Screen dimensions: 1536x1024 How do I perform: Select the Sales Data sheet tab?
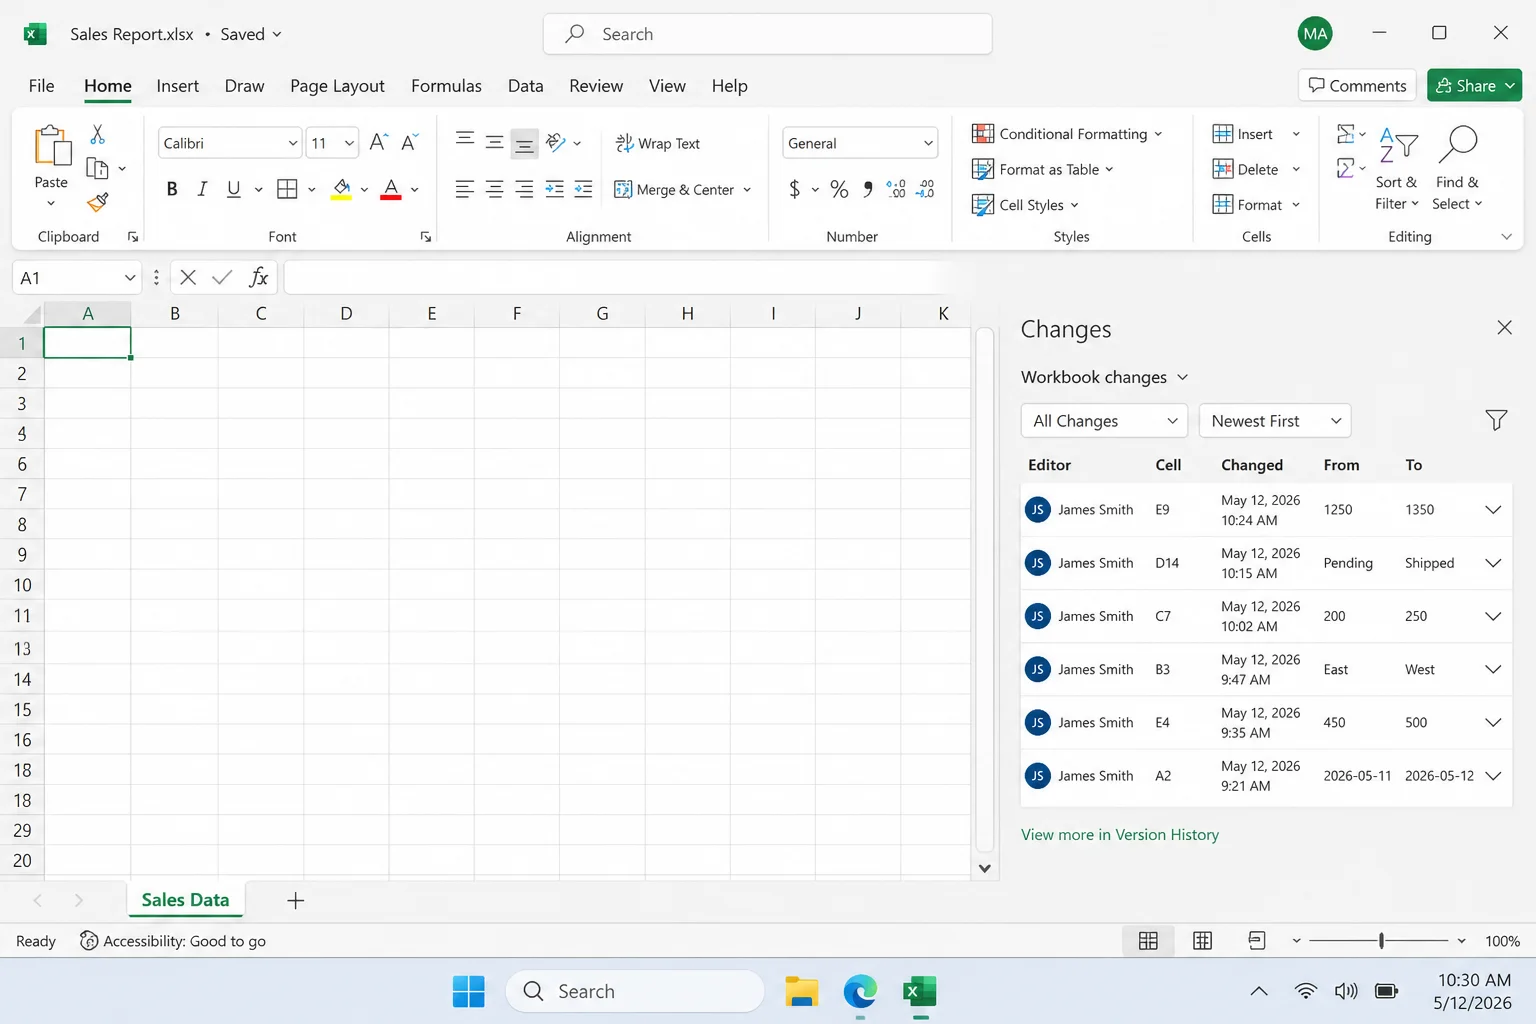click(185, 900)
